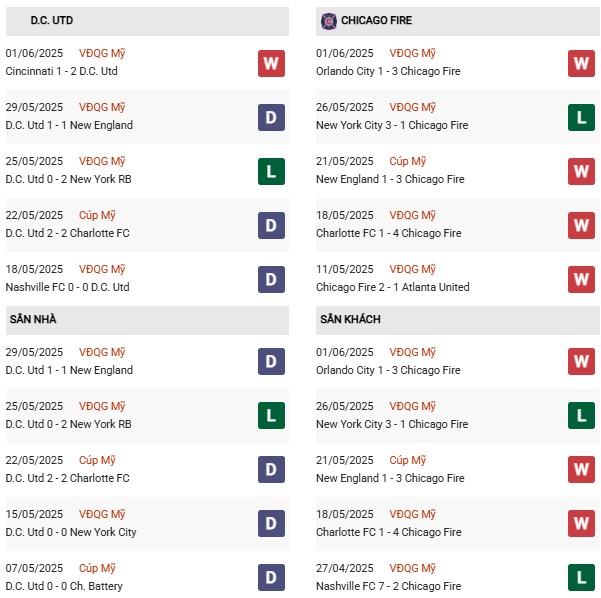Select the D.C. UTD header tab

pyautogui.click(x=52, y=20)
